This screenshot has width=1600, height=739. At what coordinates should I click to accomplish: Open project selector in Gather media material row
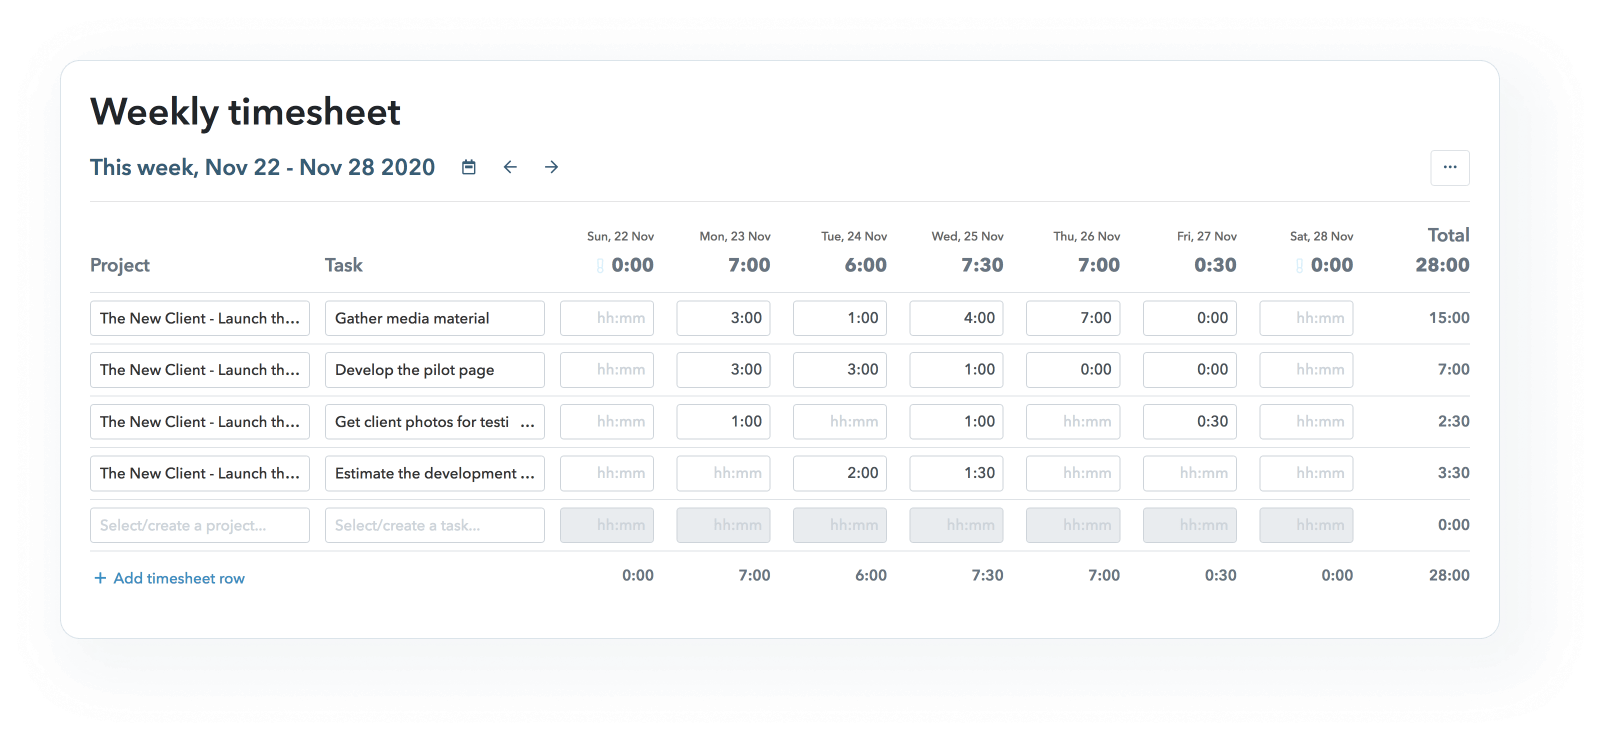click(x=200, y=318)
